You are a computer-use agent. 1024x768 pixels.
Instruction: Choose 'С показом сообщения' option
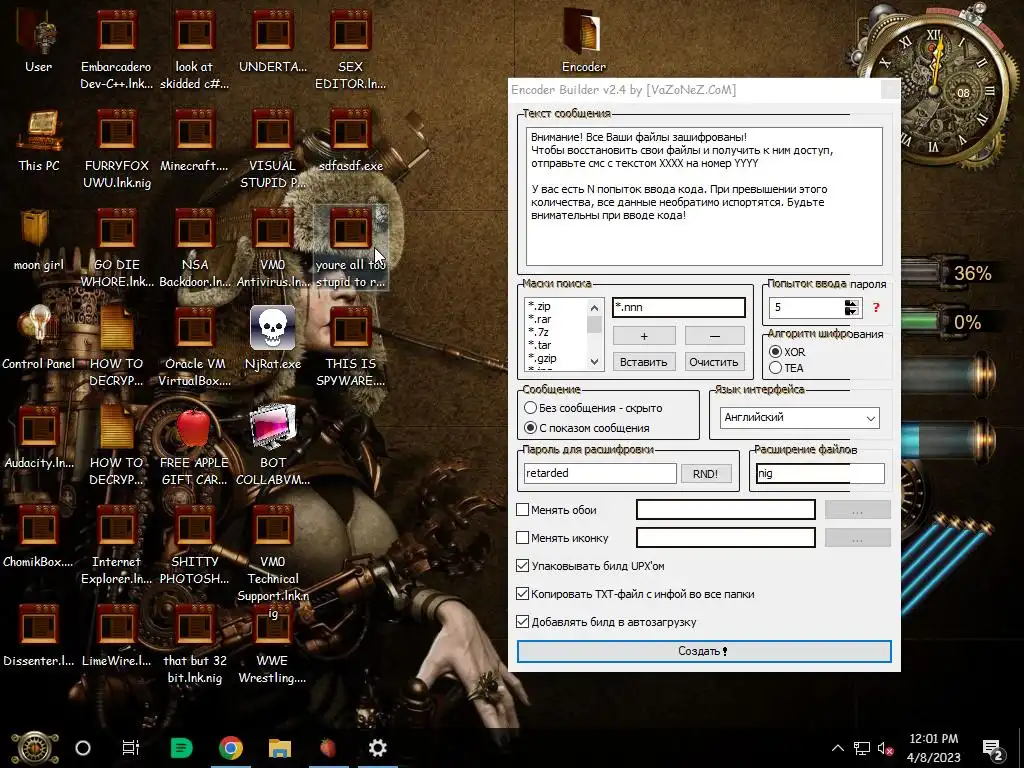coord(530,428)
